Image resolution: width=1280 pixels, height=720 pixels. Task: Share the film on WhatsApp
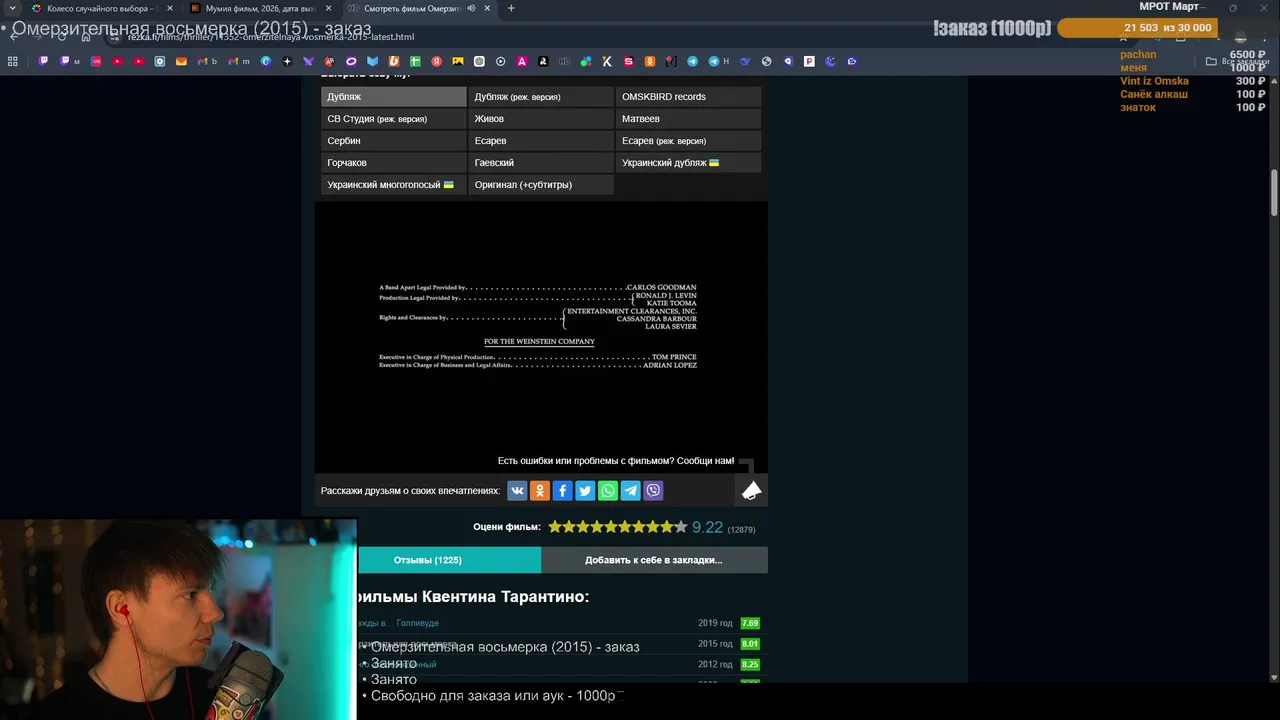[608, 490]
